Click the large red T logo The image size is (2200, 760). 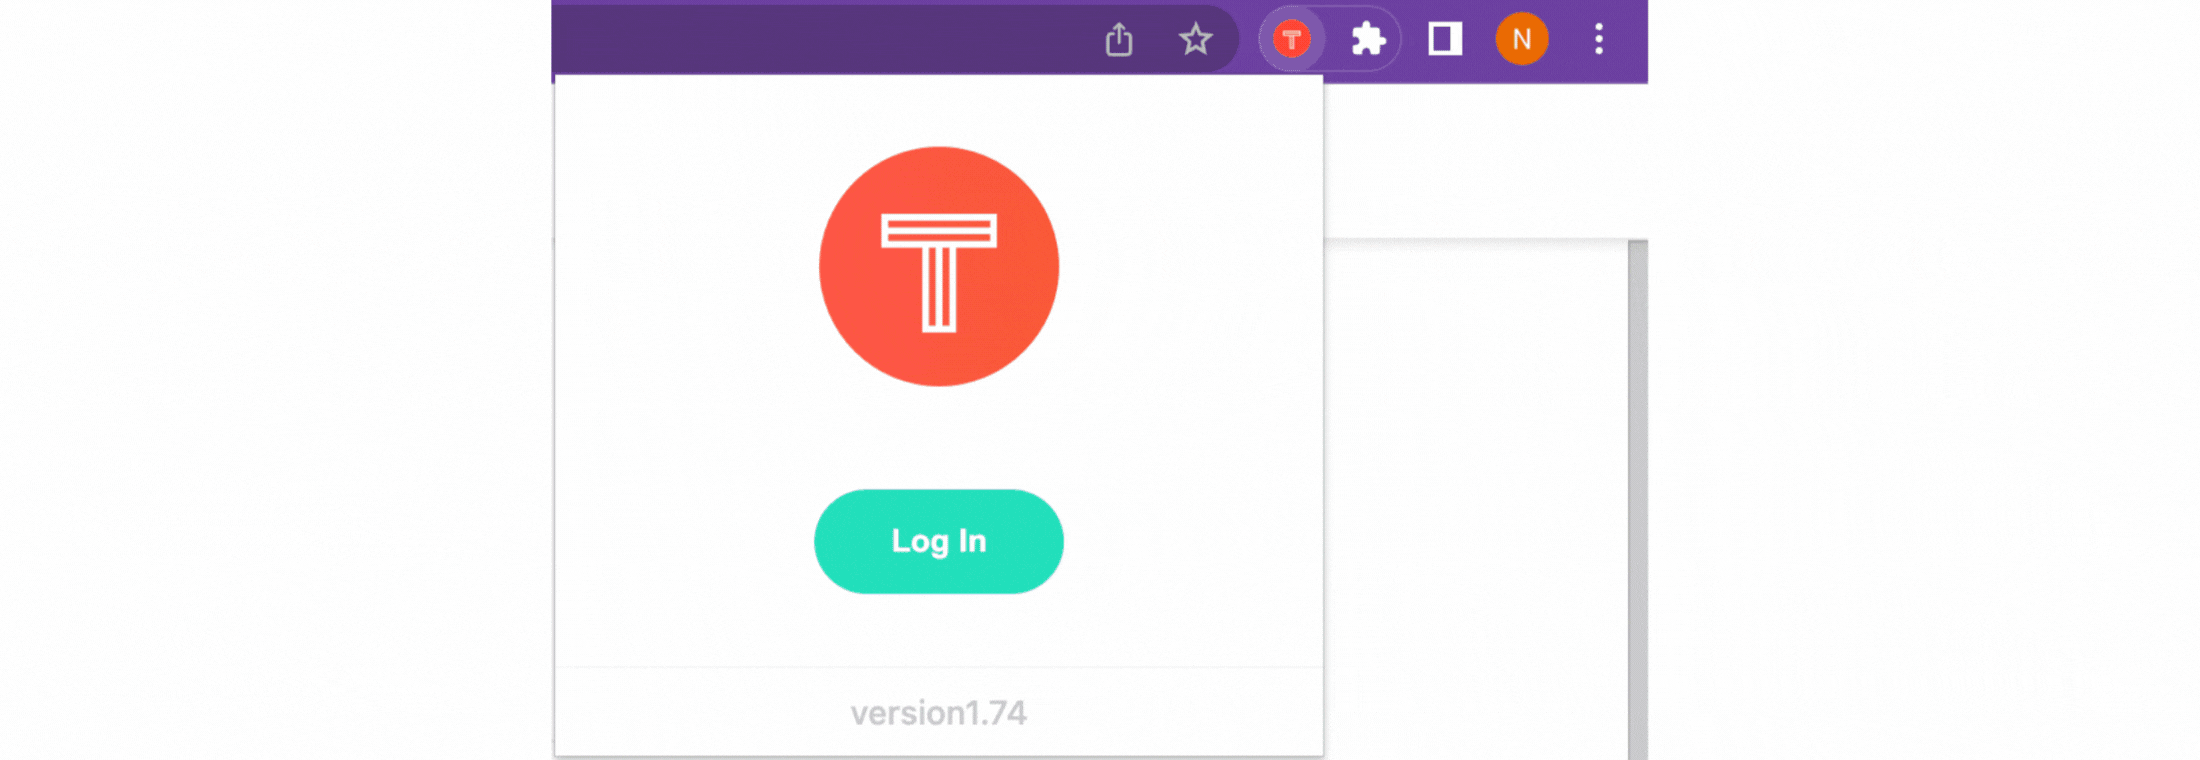click(938, 266)
